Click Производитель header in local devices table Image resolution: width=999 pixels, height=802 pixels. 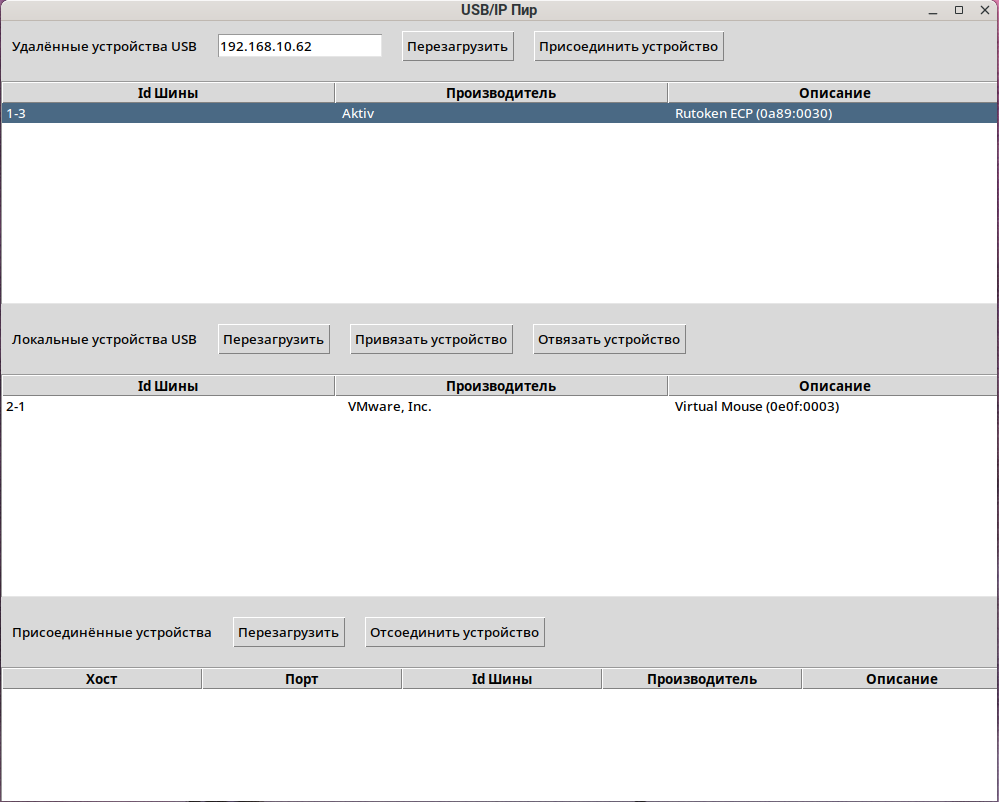click(x=501, y=386)
